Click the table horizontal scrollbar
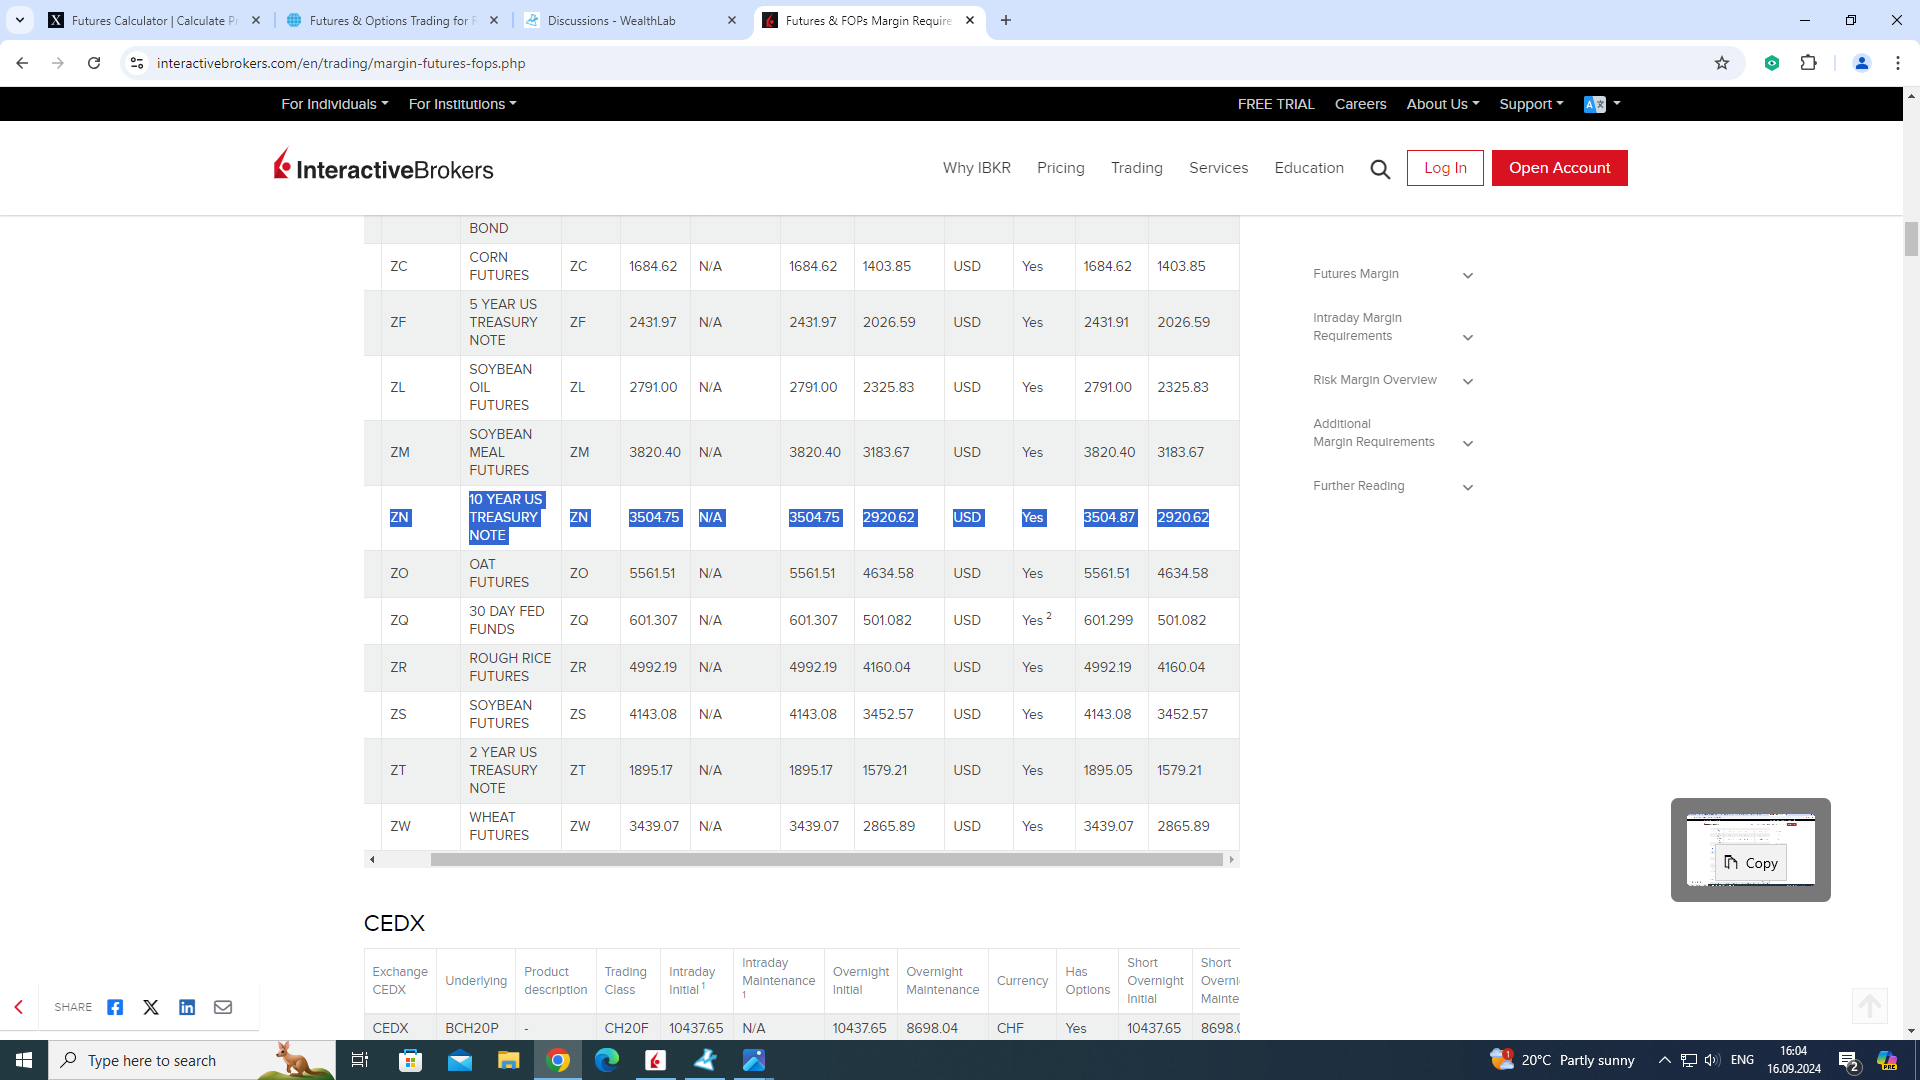This screenshot has width=1920, height=1080. [826, 859]
